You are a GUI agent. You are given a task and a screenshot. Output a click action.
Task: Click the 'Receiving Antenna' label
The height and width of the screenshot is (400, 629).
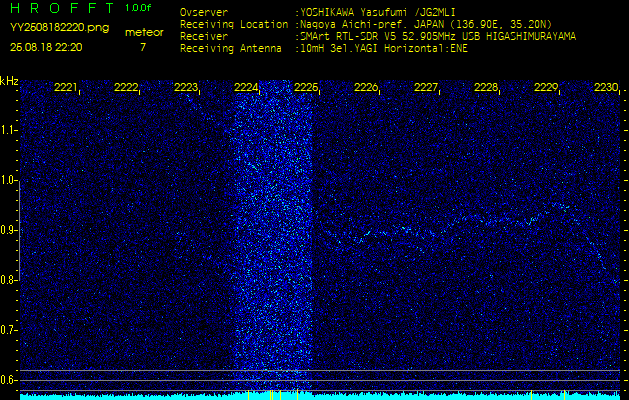[x=231, y=49]
